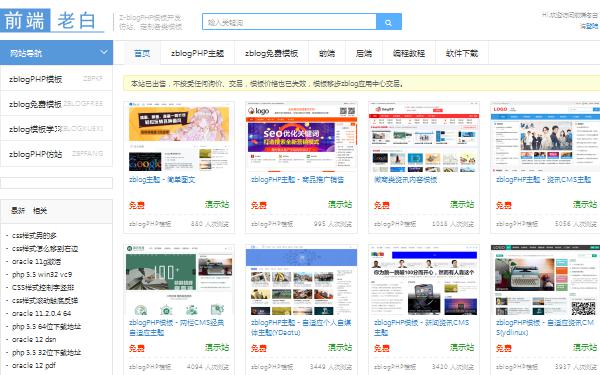Click the sold-site notice banner text

(x=267, y=83)
